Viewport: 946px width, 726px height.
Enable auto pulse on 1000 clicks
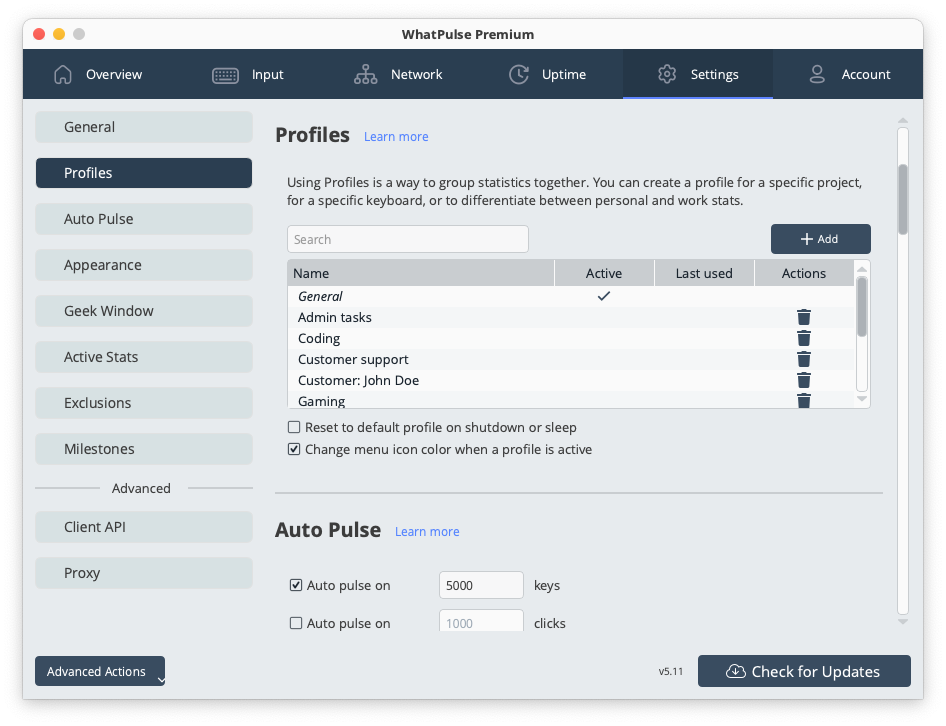pyautogui.click(x=296, y=623)
